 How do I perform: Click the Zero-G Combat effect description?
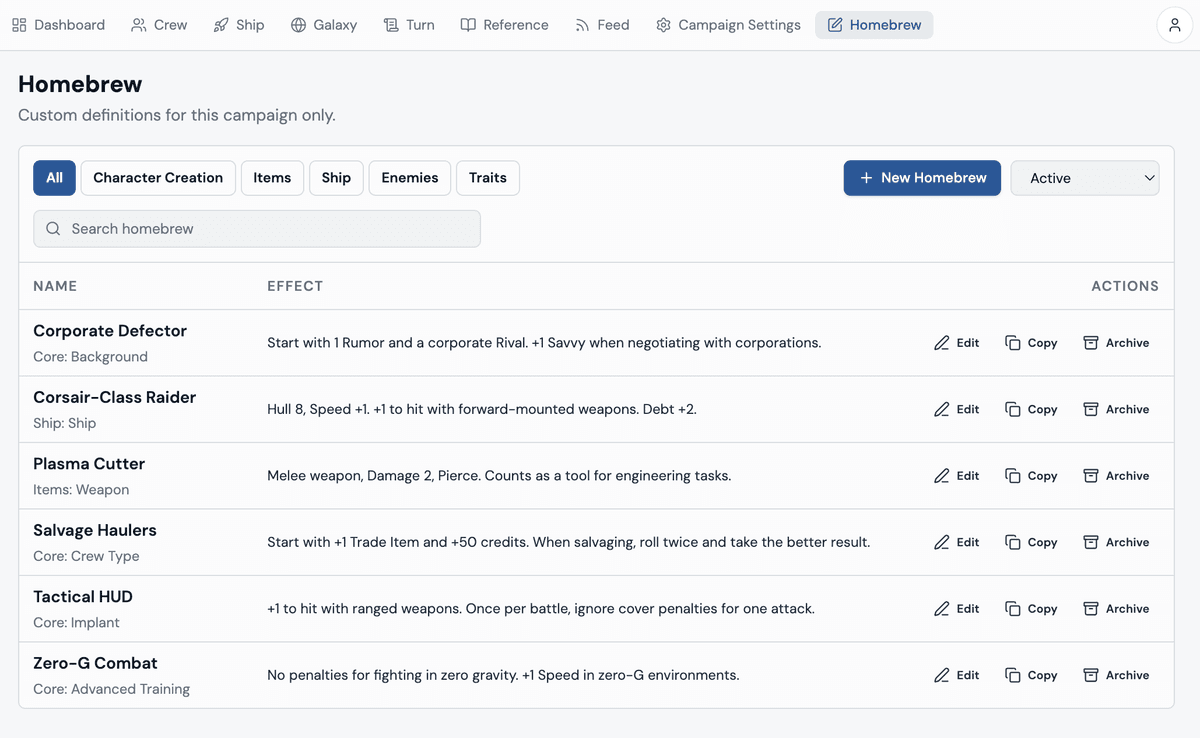pyautogui.click(x=503, y=675)
